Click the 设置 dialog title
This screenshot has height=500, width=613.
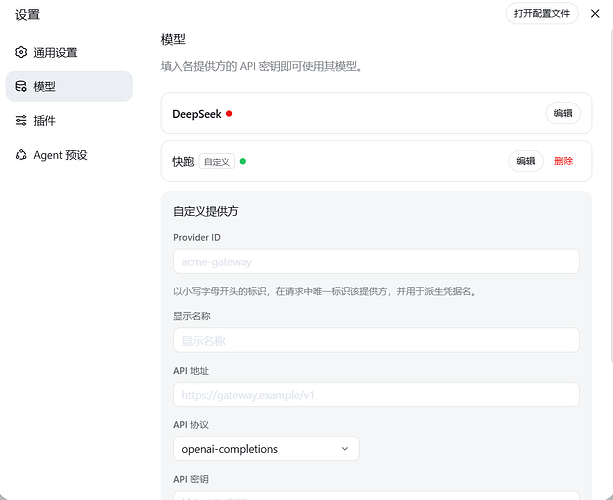pos(27,15)
